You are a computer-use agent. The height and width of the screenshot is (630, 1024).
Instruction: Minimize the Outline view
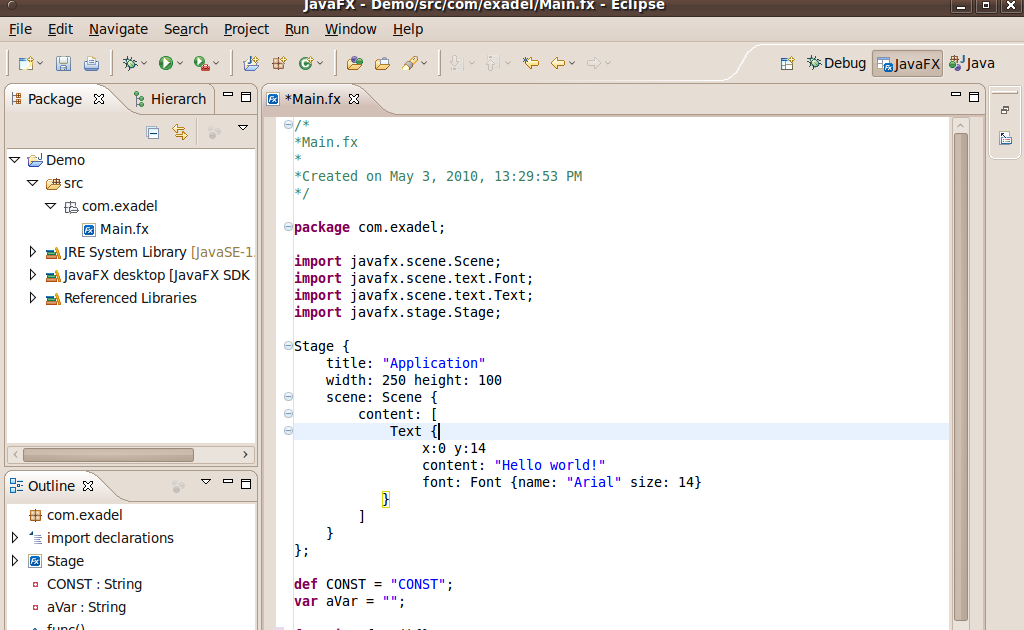point(228,482)
